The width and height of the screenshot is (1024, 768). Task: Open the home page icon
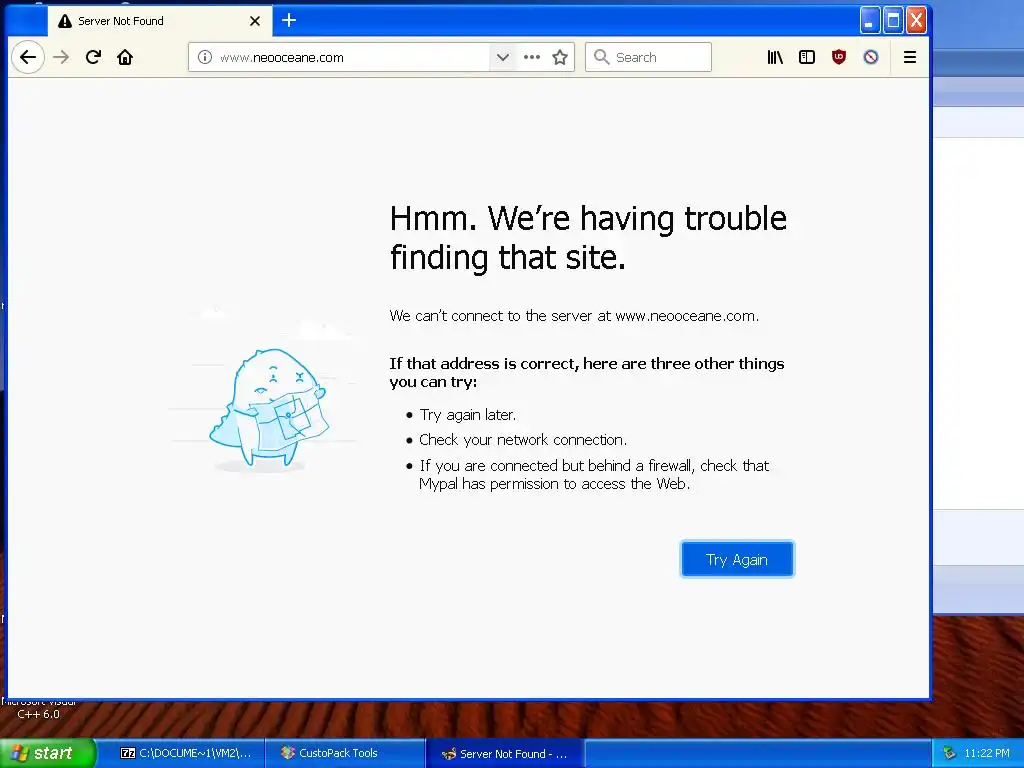pos(125,57)
